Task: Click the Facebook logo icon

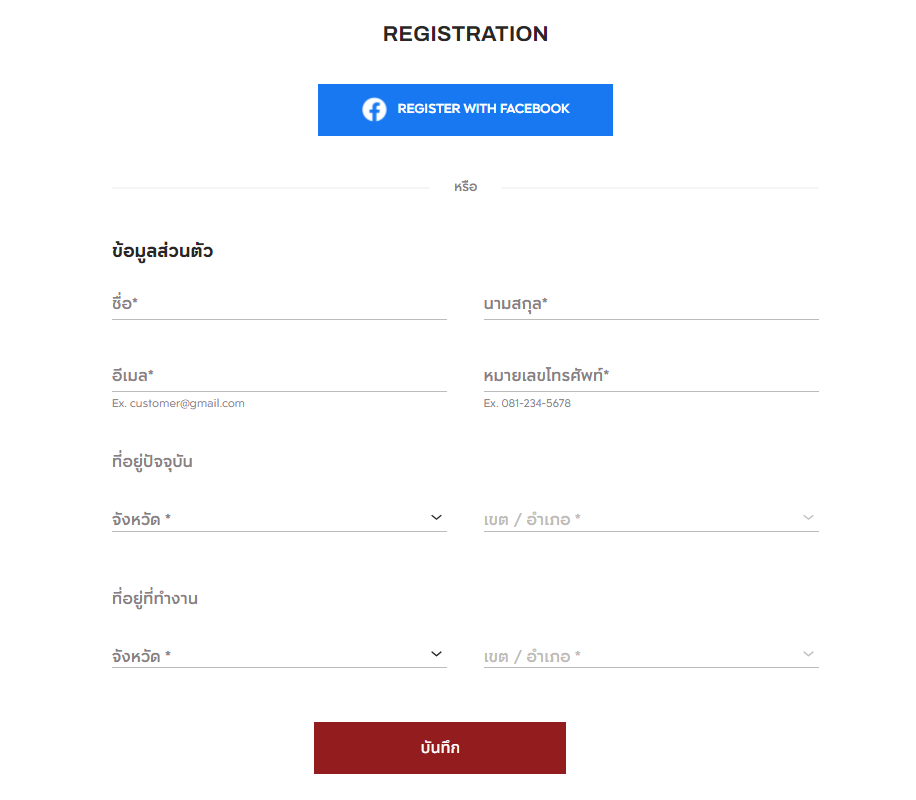Action: pos(374,109)
